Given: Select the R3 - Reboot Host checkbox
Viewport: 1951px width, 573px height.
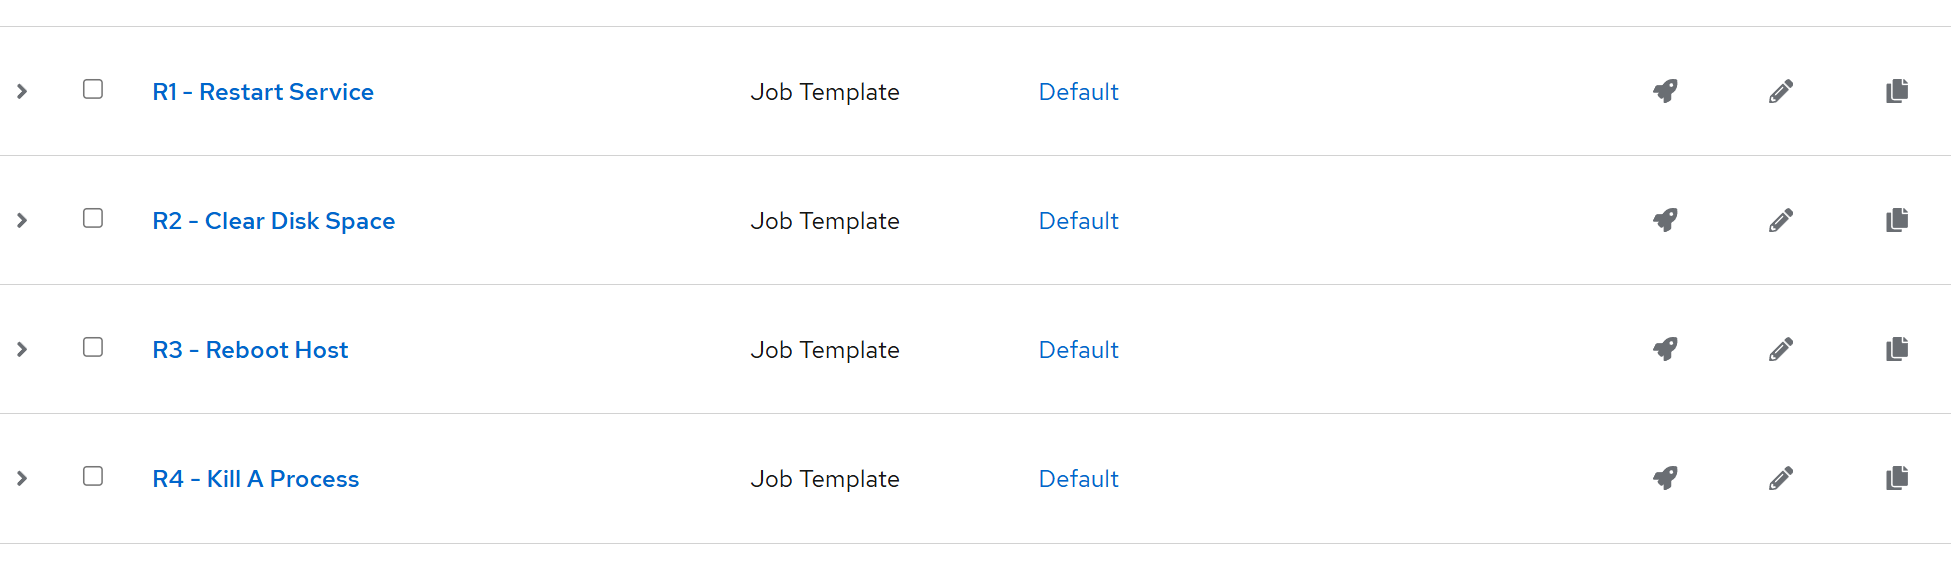Looking at the screenshot, I should pyautogui.click(x=93, y=347).
